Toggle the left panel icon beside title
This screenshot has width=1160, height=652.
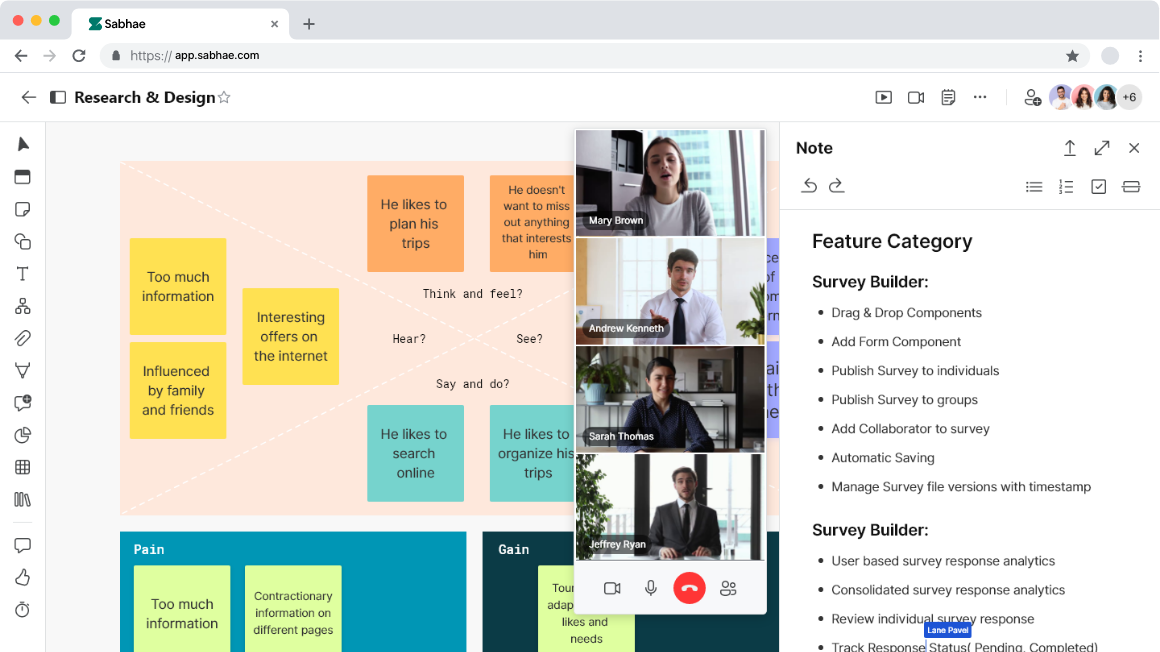click(x=58, y=97)
